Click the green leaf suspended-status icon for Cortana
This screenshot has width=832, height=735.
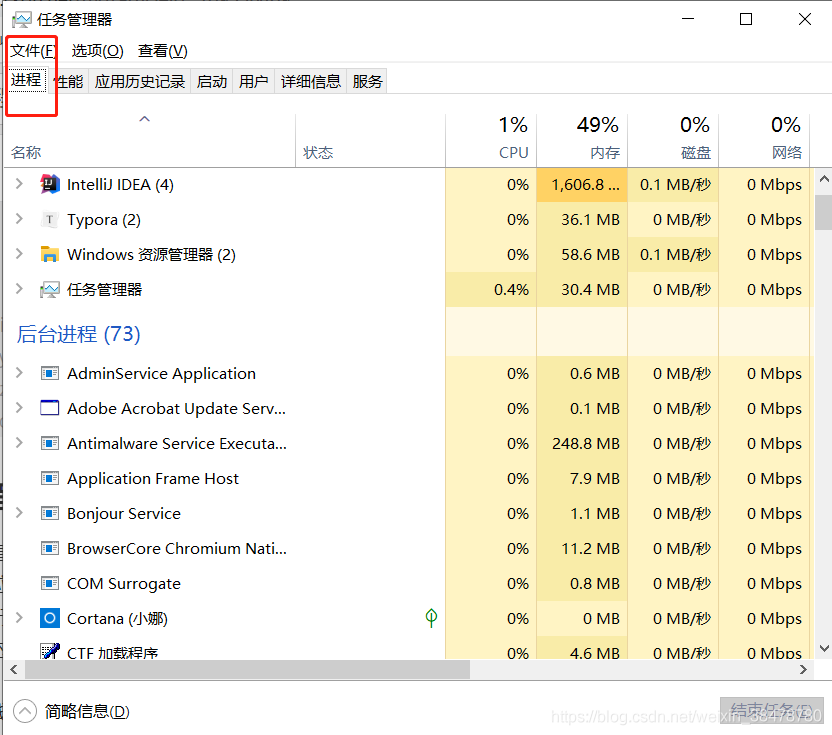click(x=431, y=618)
